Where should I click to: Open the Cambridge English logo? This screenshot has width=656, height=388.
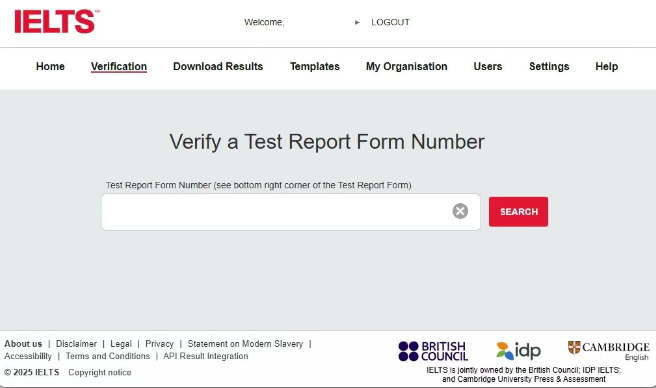(x=608, y=351)
